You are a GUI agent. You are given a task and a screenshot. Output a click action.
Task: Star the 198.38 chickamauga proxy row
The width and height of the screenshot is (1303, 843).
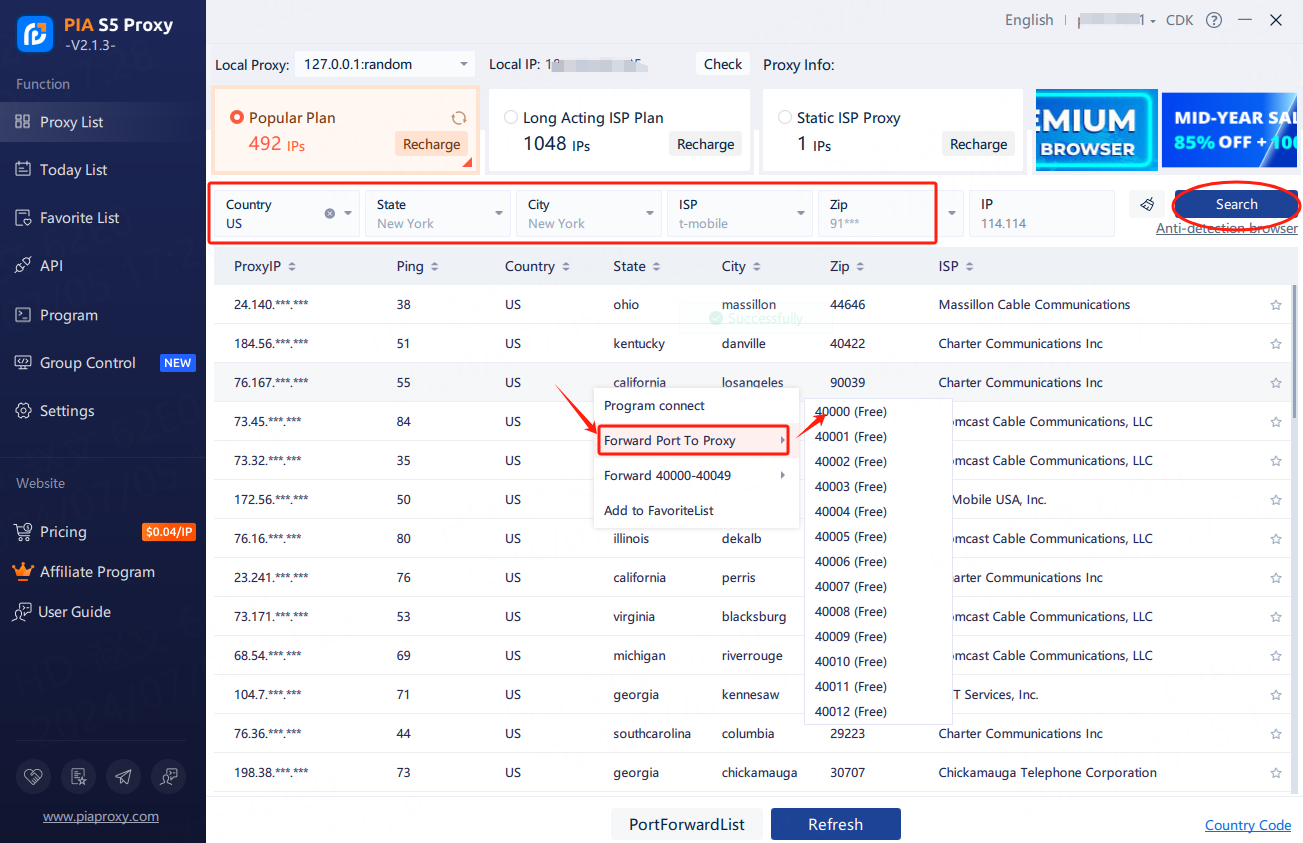tap(1275, 773)
